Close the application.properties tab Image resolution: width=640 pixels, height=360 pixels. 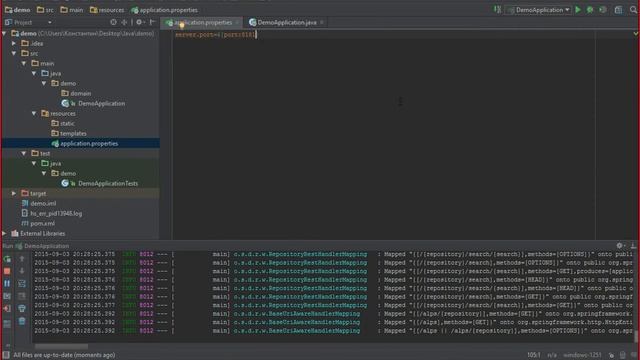(237, 22)
